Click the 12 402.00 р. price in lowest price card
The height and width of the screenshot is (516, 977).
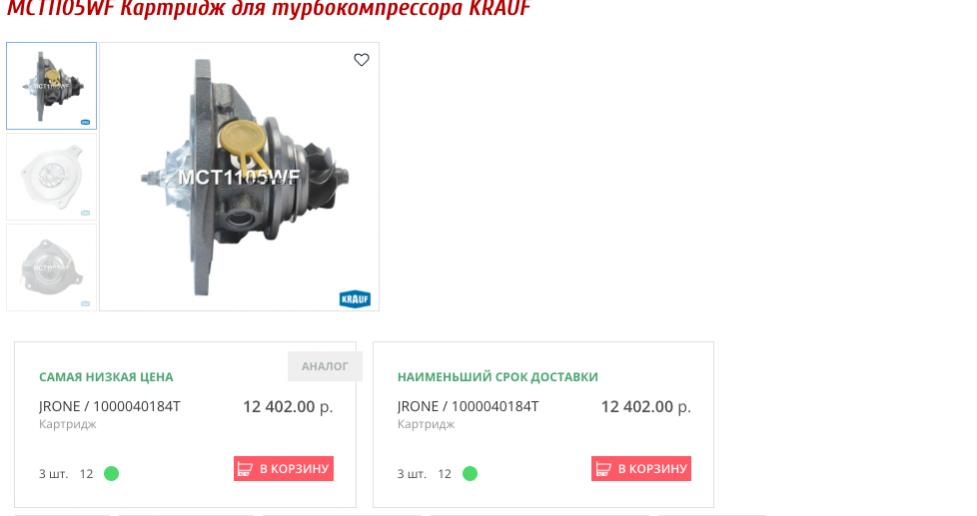(x=288, y=407)
